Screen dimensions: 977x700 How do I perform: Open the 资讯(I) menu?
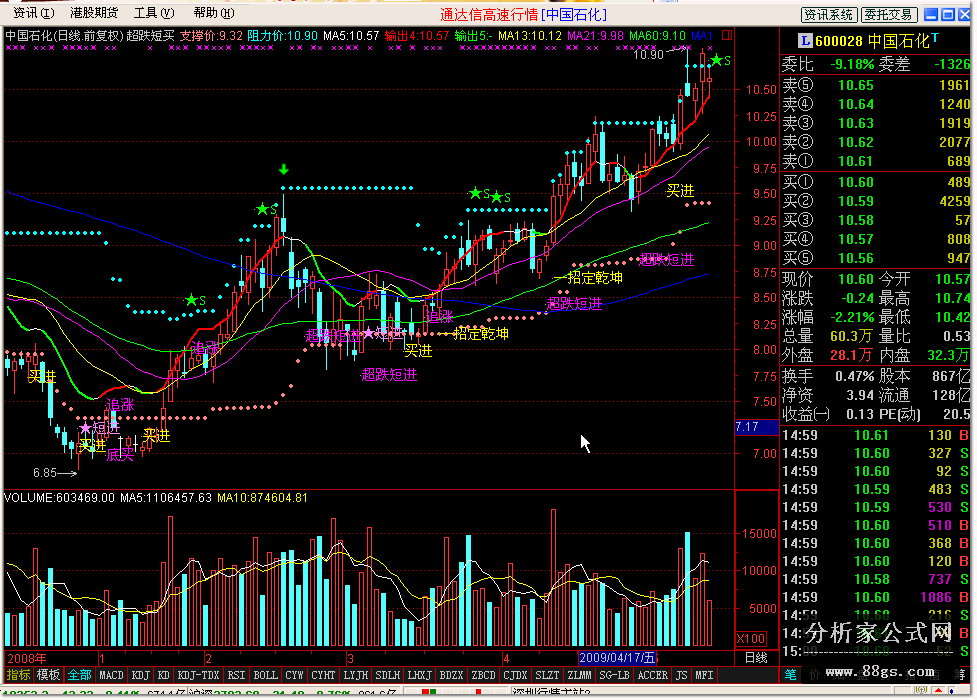coord(34,13)
